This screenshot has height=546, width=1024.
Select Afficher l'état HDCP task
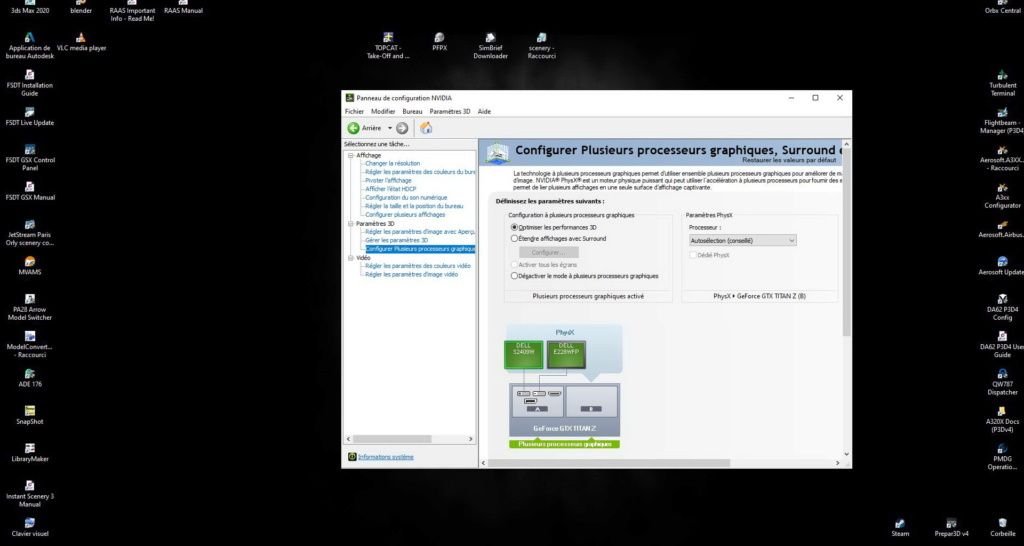[391, 189]
